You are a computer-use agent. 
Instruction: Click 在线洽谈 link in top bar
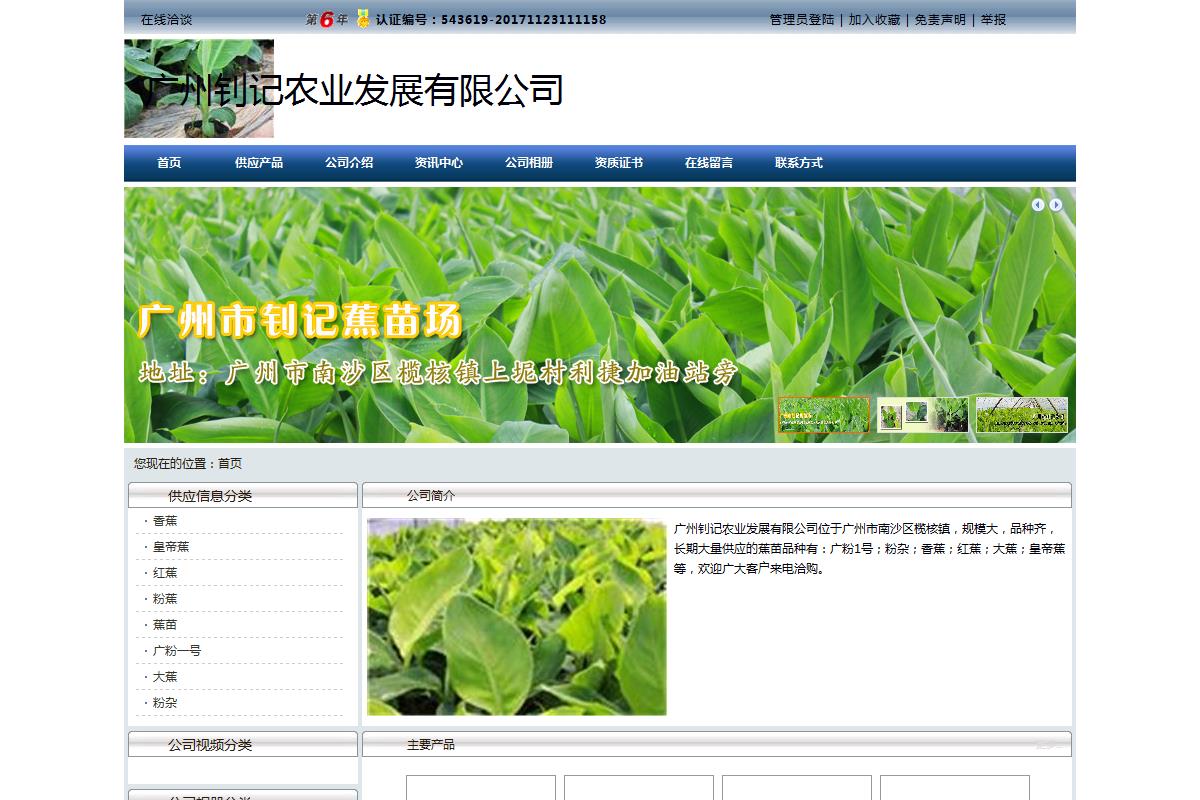point(166,20)
